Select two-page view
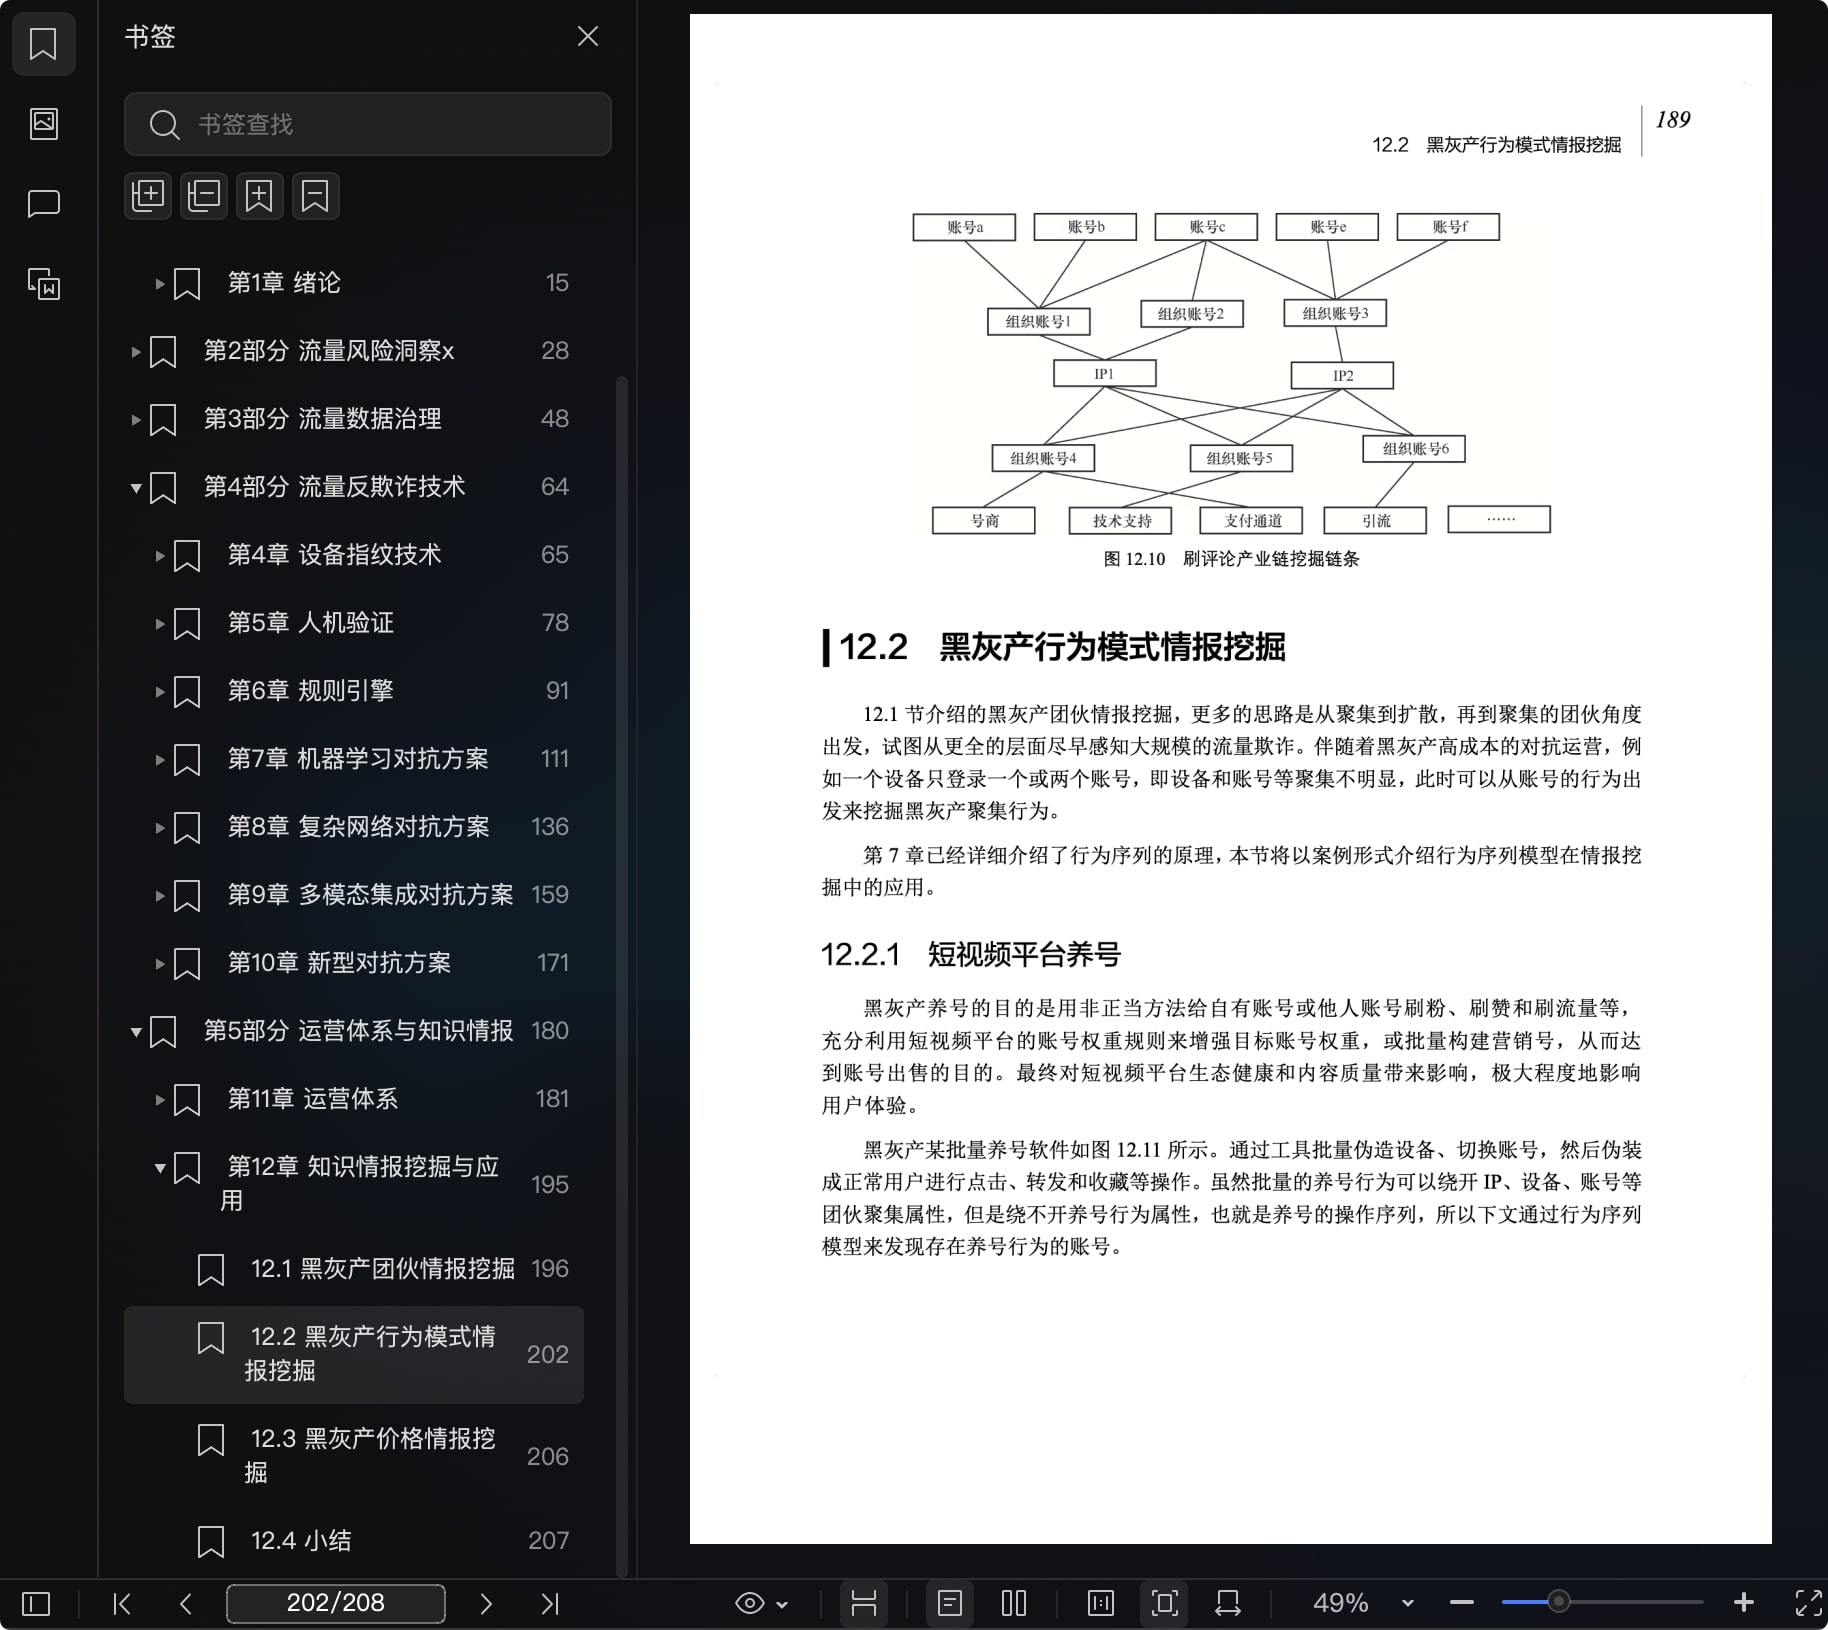 click(x=1014, y=1604)
